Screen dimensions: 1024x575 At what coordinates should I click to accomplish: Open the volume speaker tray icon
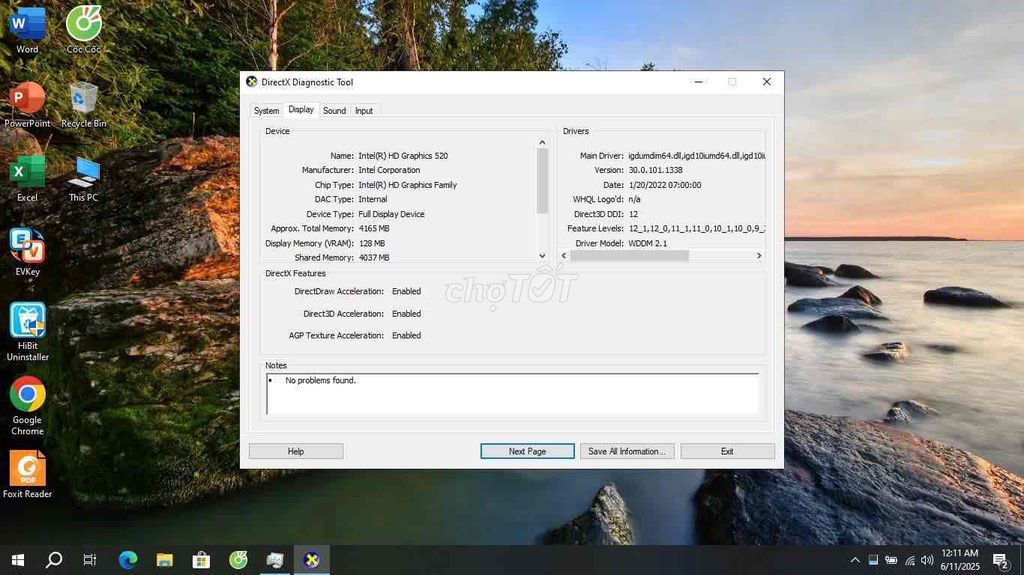tap(927, 560)
